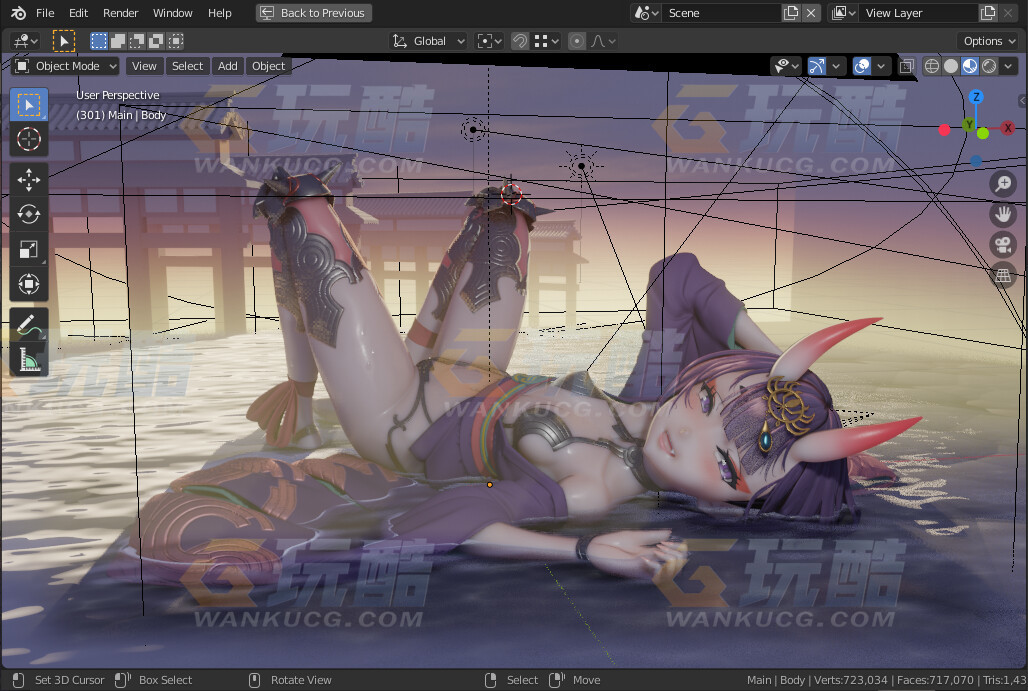Click the red X axis gizmo handle
The height and width of the screenshot is (691, 1028).
tap(1008, 128)
